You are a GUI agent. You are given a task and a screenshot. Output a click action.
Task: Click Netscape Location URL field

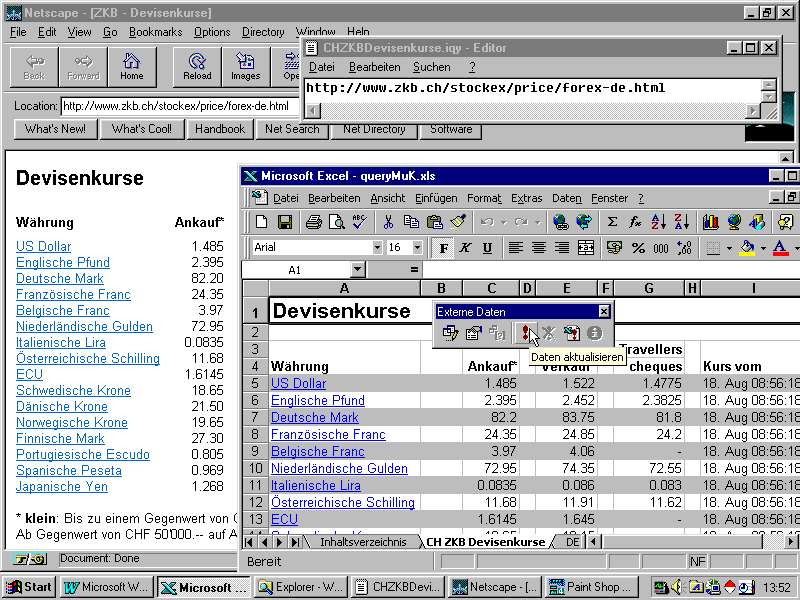[x=180, y=106]
